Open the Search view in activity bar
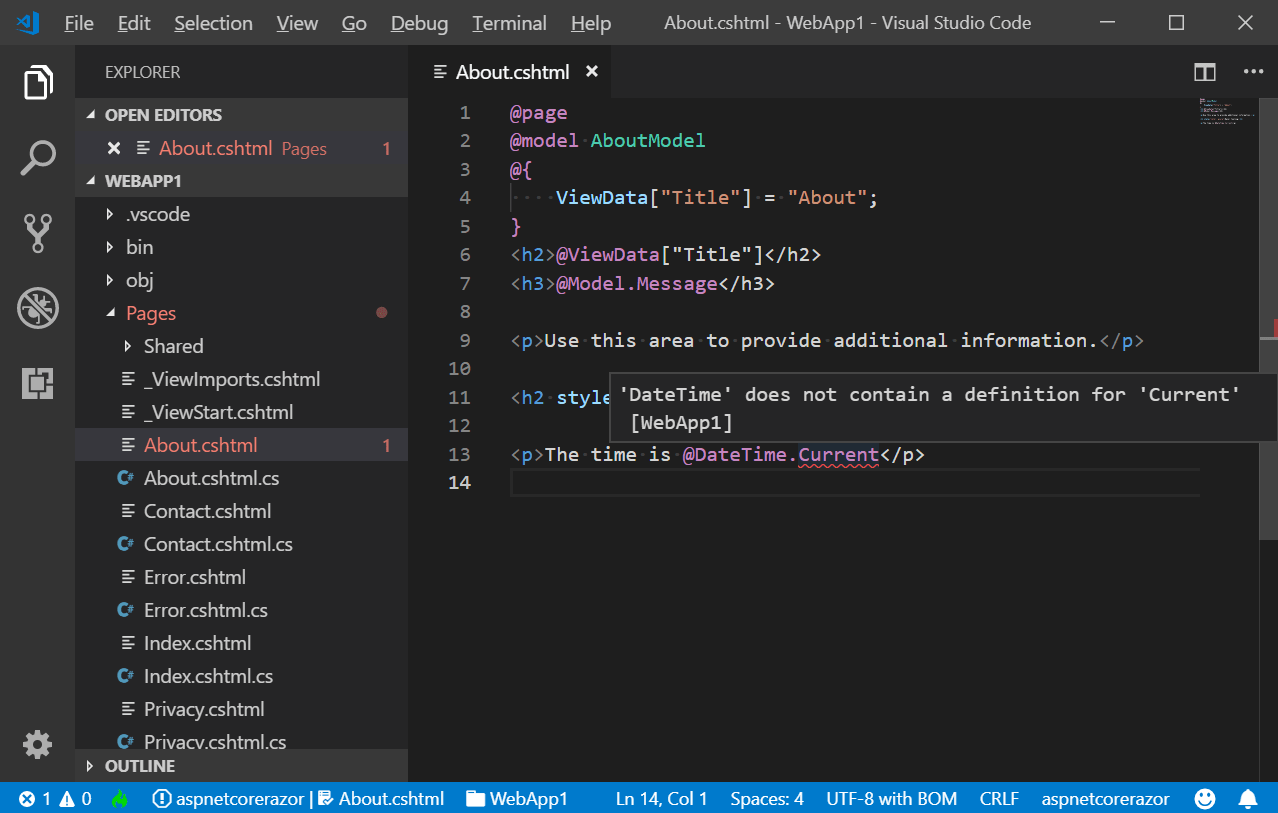This screenshot has height=813, width=1278. tap(38, 158)
